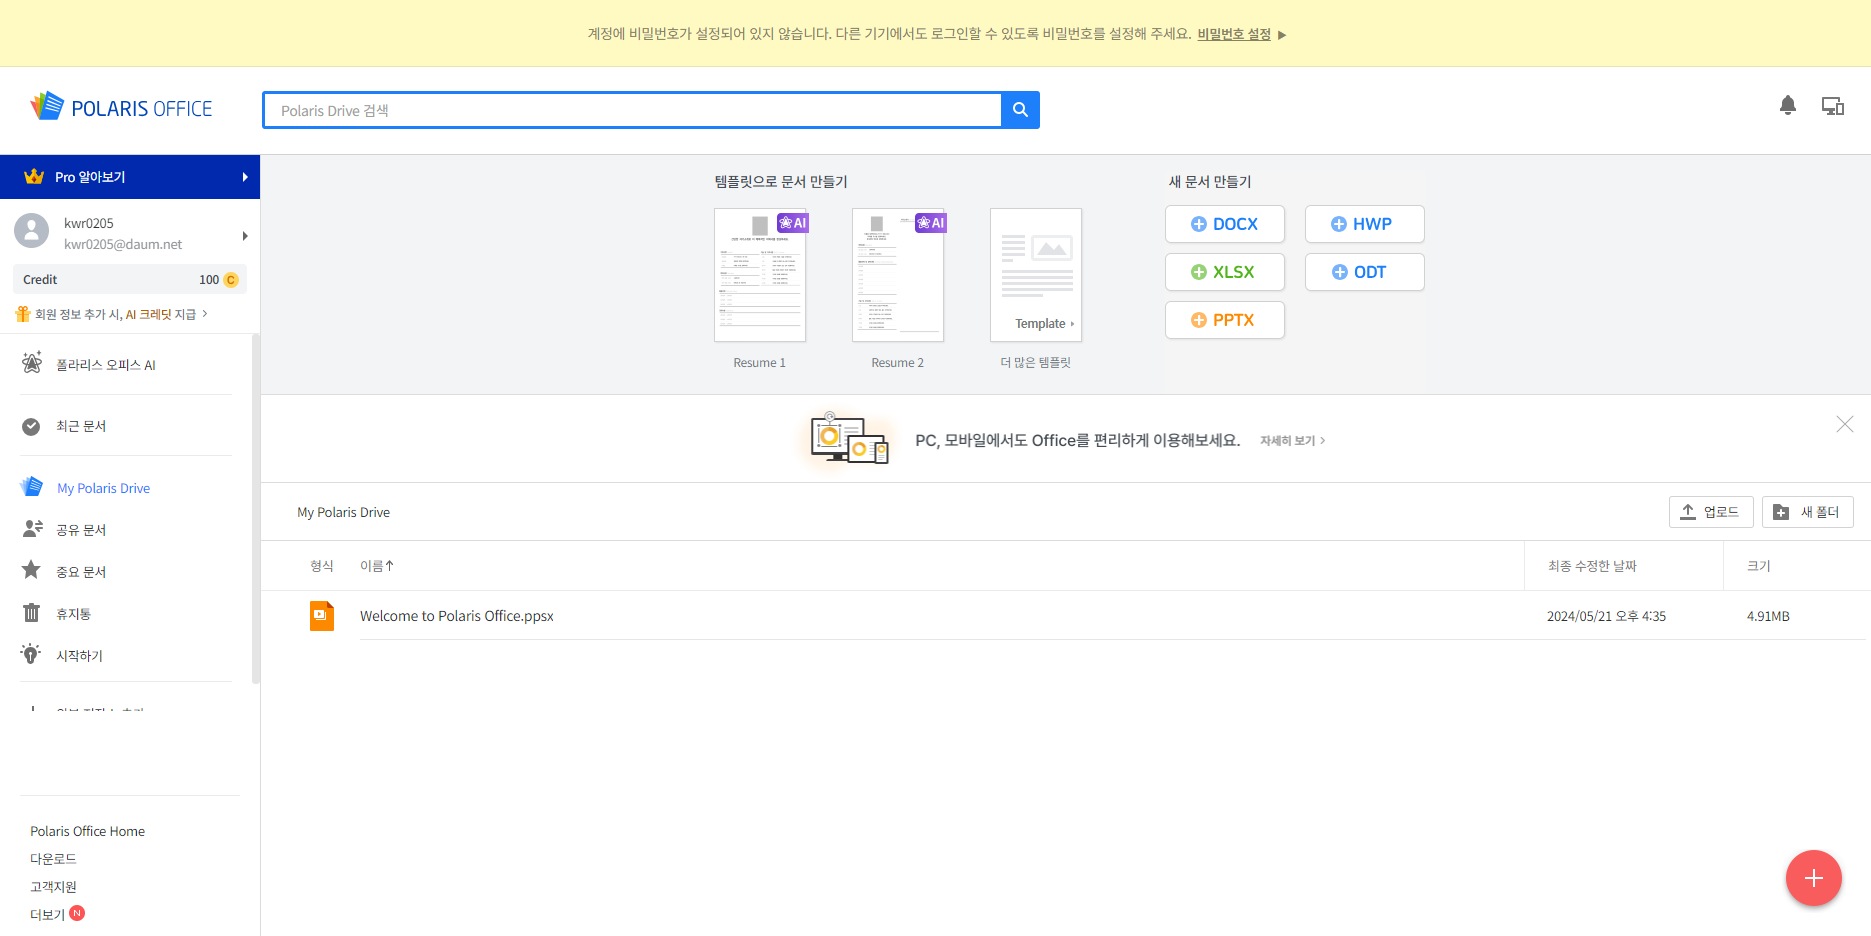Focus the Polaris Drive 검색 field
1871x936 pixels.
[632, 110]
